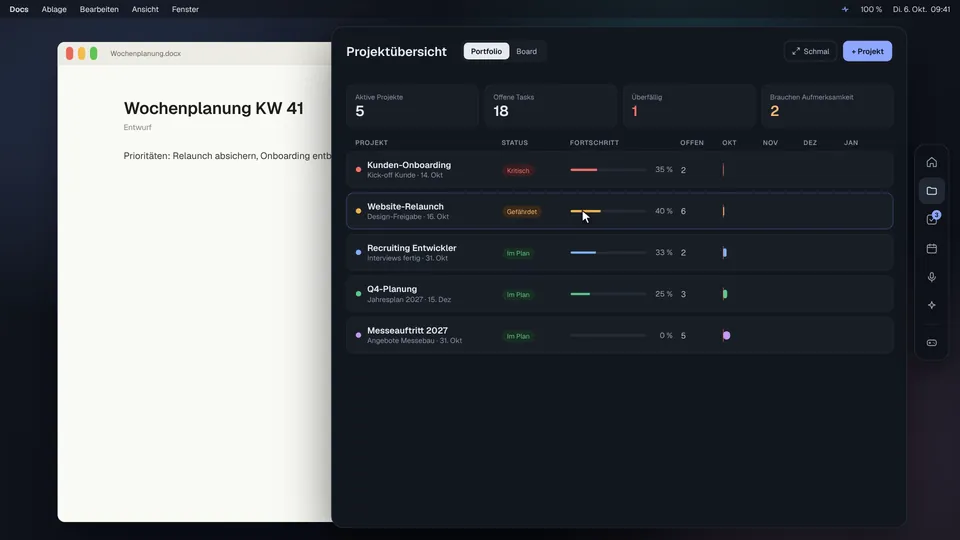
Task: Open the Fenster menu
Action: 185,9
